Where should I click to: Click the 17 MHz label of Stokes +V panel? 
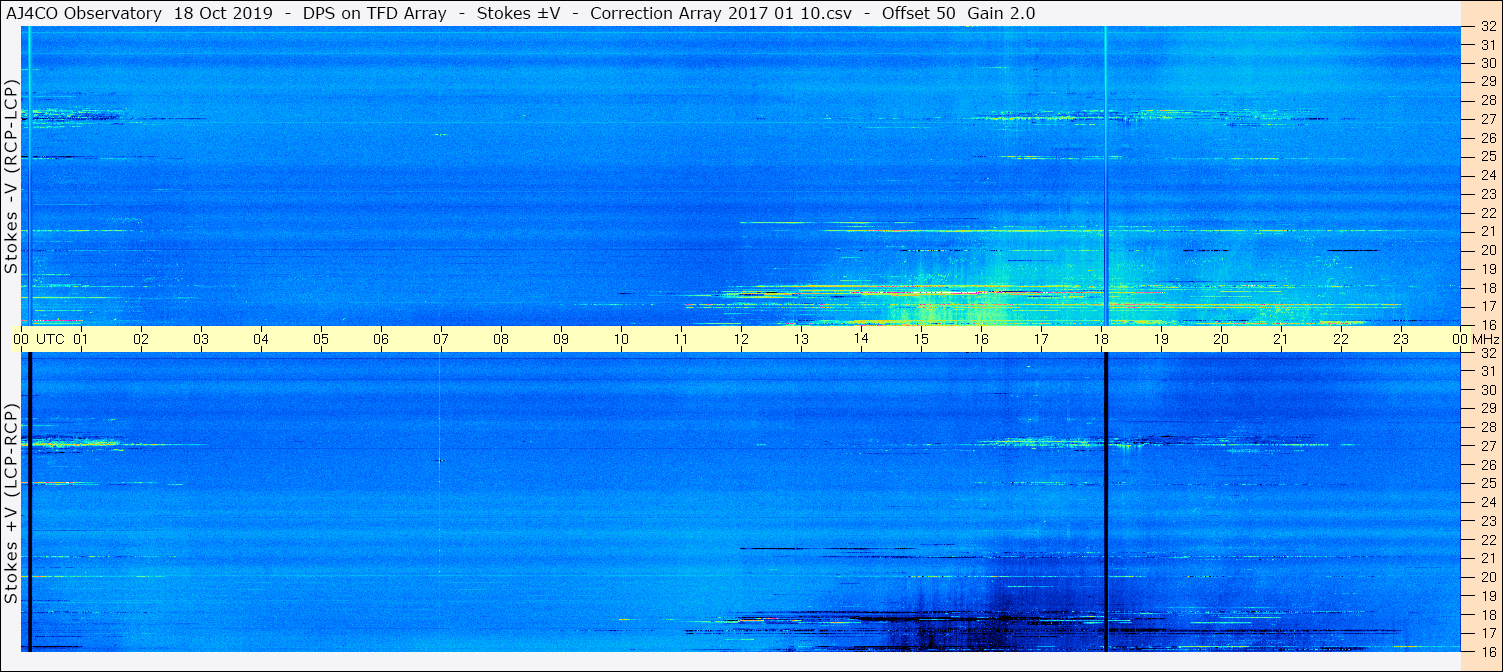[1487, 633]
